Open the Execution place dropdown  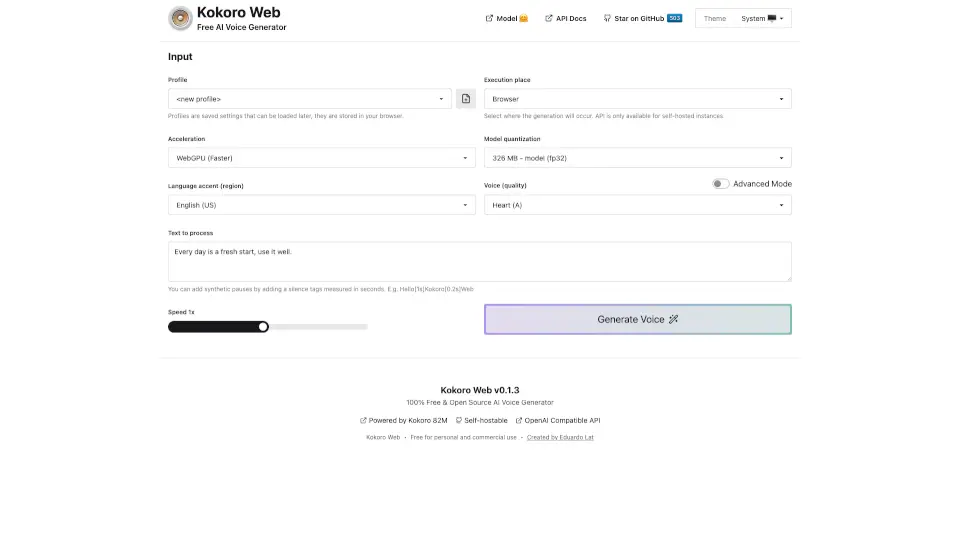pyautogui.click(x=637, y=99)
